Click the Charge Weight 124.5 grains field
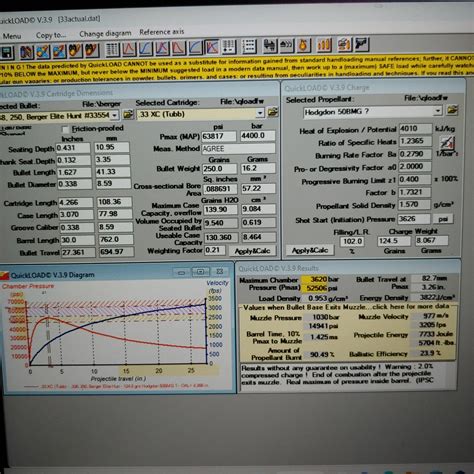Image resolution: width=474 pixels, height=474 pixels. [394, 241]
